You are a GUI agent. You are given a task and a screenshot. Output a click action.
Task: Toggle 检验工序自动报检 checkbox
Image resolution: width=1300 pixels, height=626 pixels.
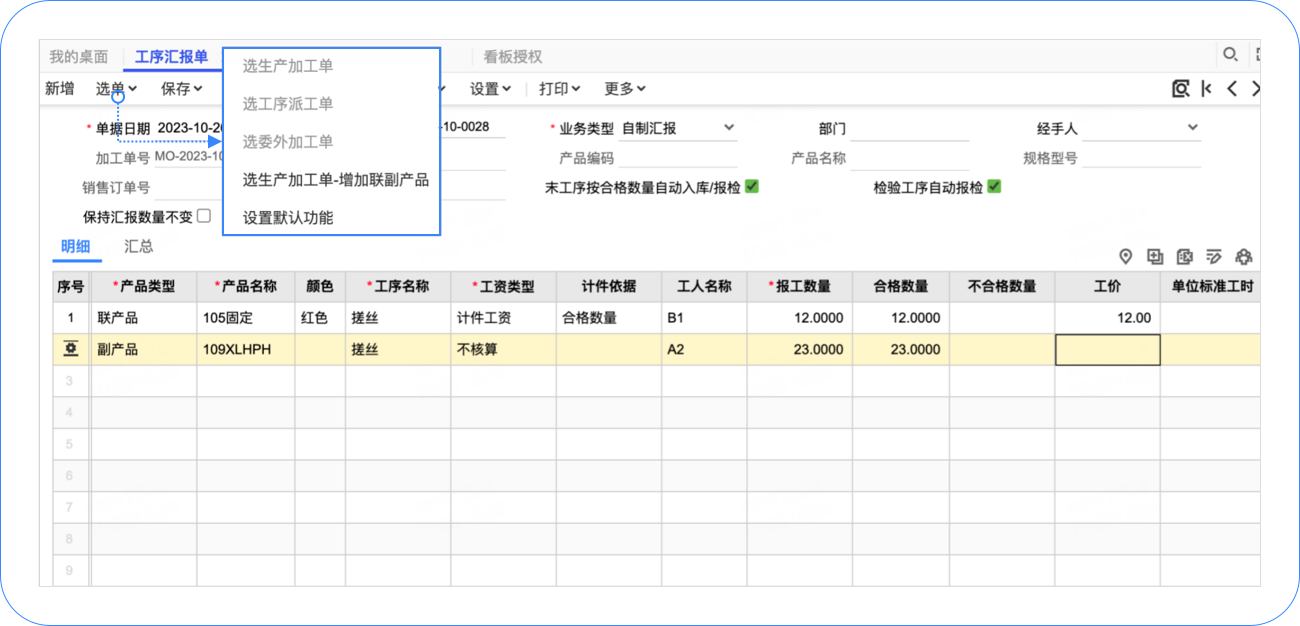(x=994, y=186)
